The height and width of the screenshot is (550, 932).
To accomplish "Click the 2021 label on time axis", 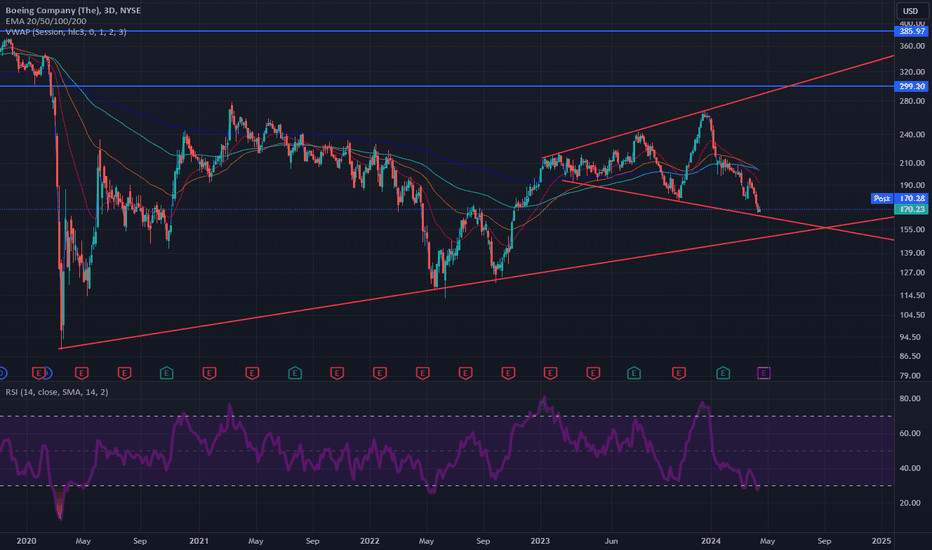I will (x=199, y=540).
